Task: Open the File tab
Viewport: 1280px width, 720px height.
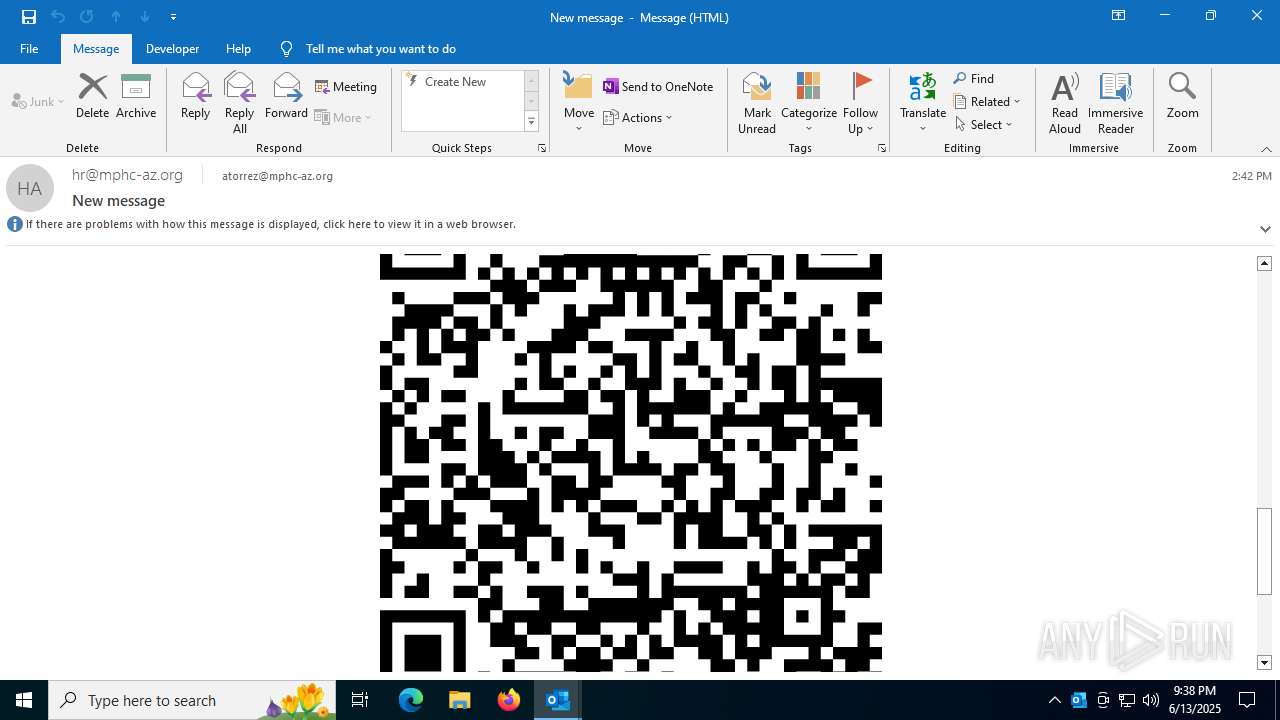Action: [x=29, y=48]
